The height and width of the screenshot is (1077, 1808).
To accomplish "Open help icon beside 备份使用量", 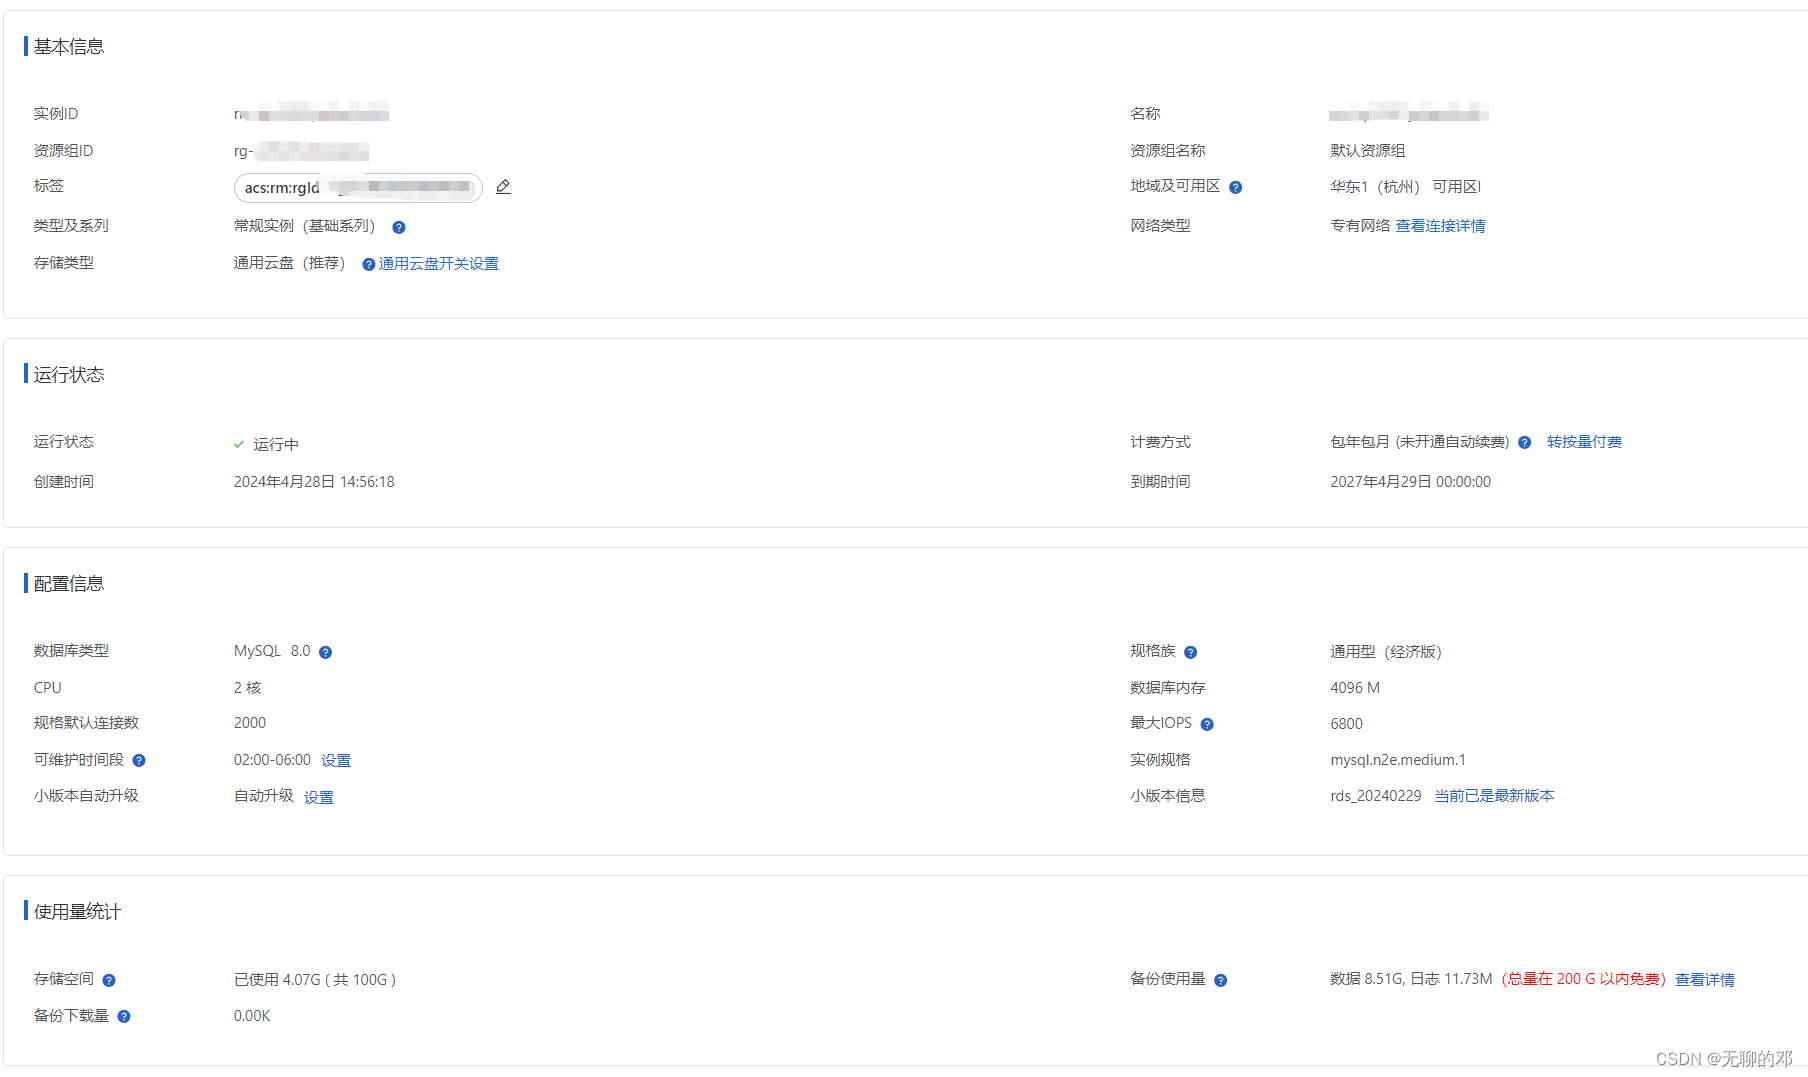I will [x=1221, y=980].
